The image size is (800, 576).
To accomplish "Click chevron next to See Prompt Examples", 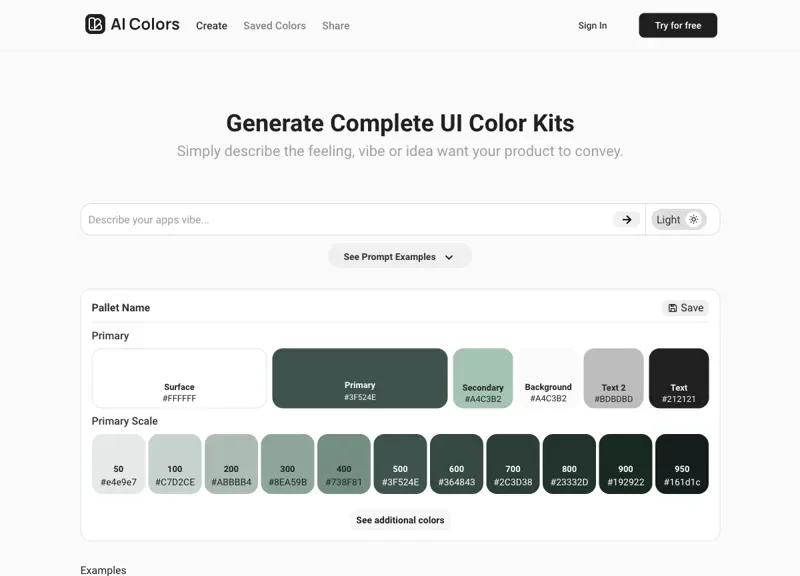I will (x=449, y=257).
